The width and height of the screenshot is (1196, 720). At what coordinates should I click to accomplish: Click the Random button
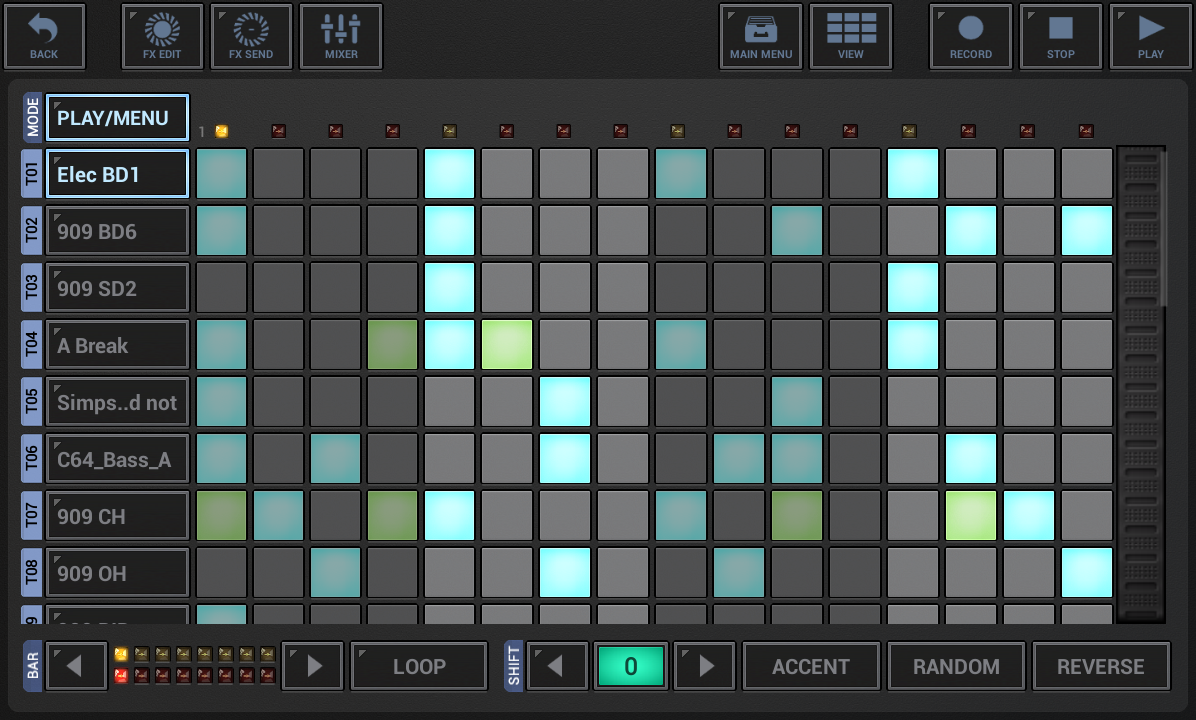pyautogui.click(x=956, y=666)
